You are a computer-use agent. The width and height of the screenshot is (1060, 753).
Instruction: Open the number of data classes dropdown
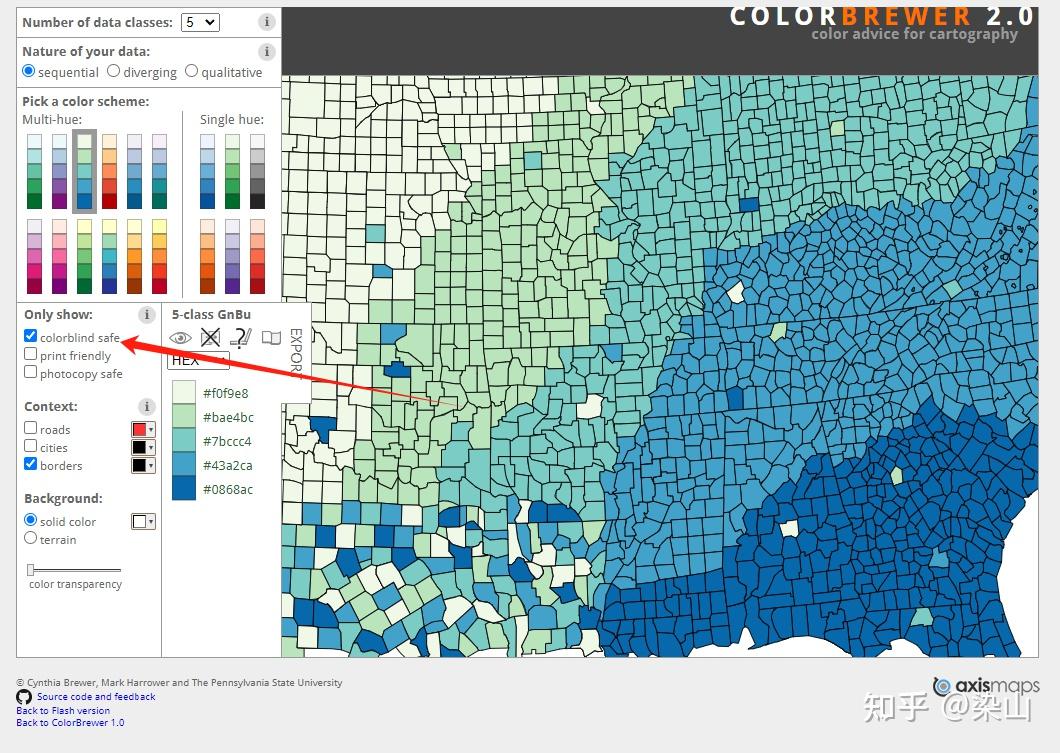click(200, 22)
